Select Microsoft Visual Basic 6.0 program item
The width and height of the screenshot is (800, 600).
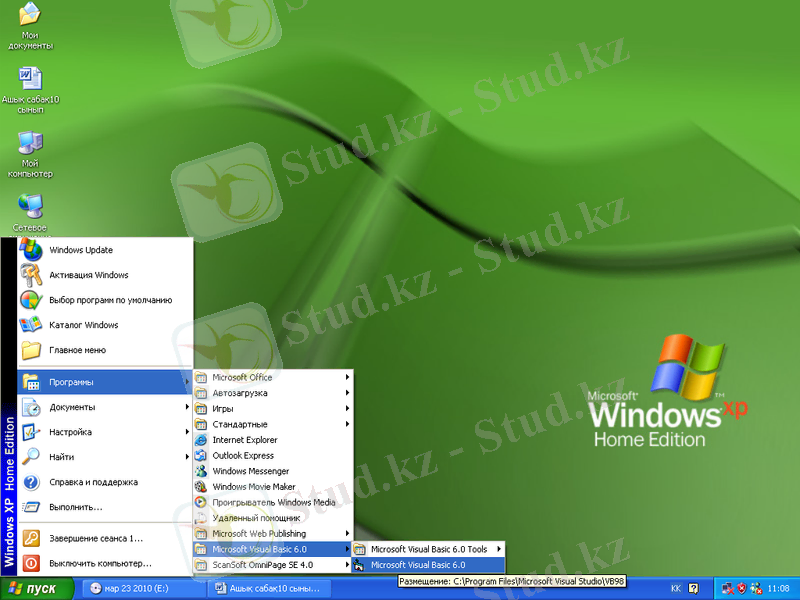tap(417, 565)
